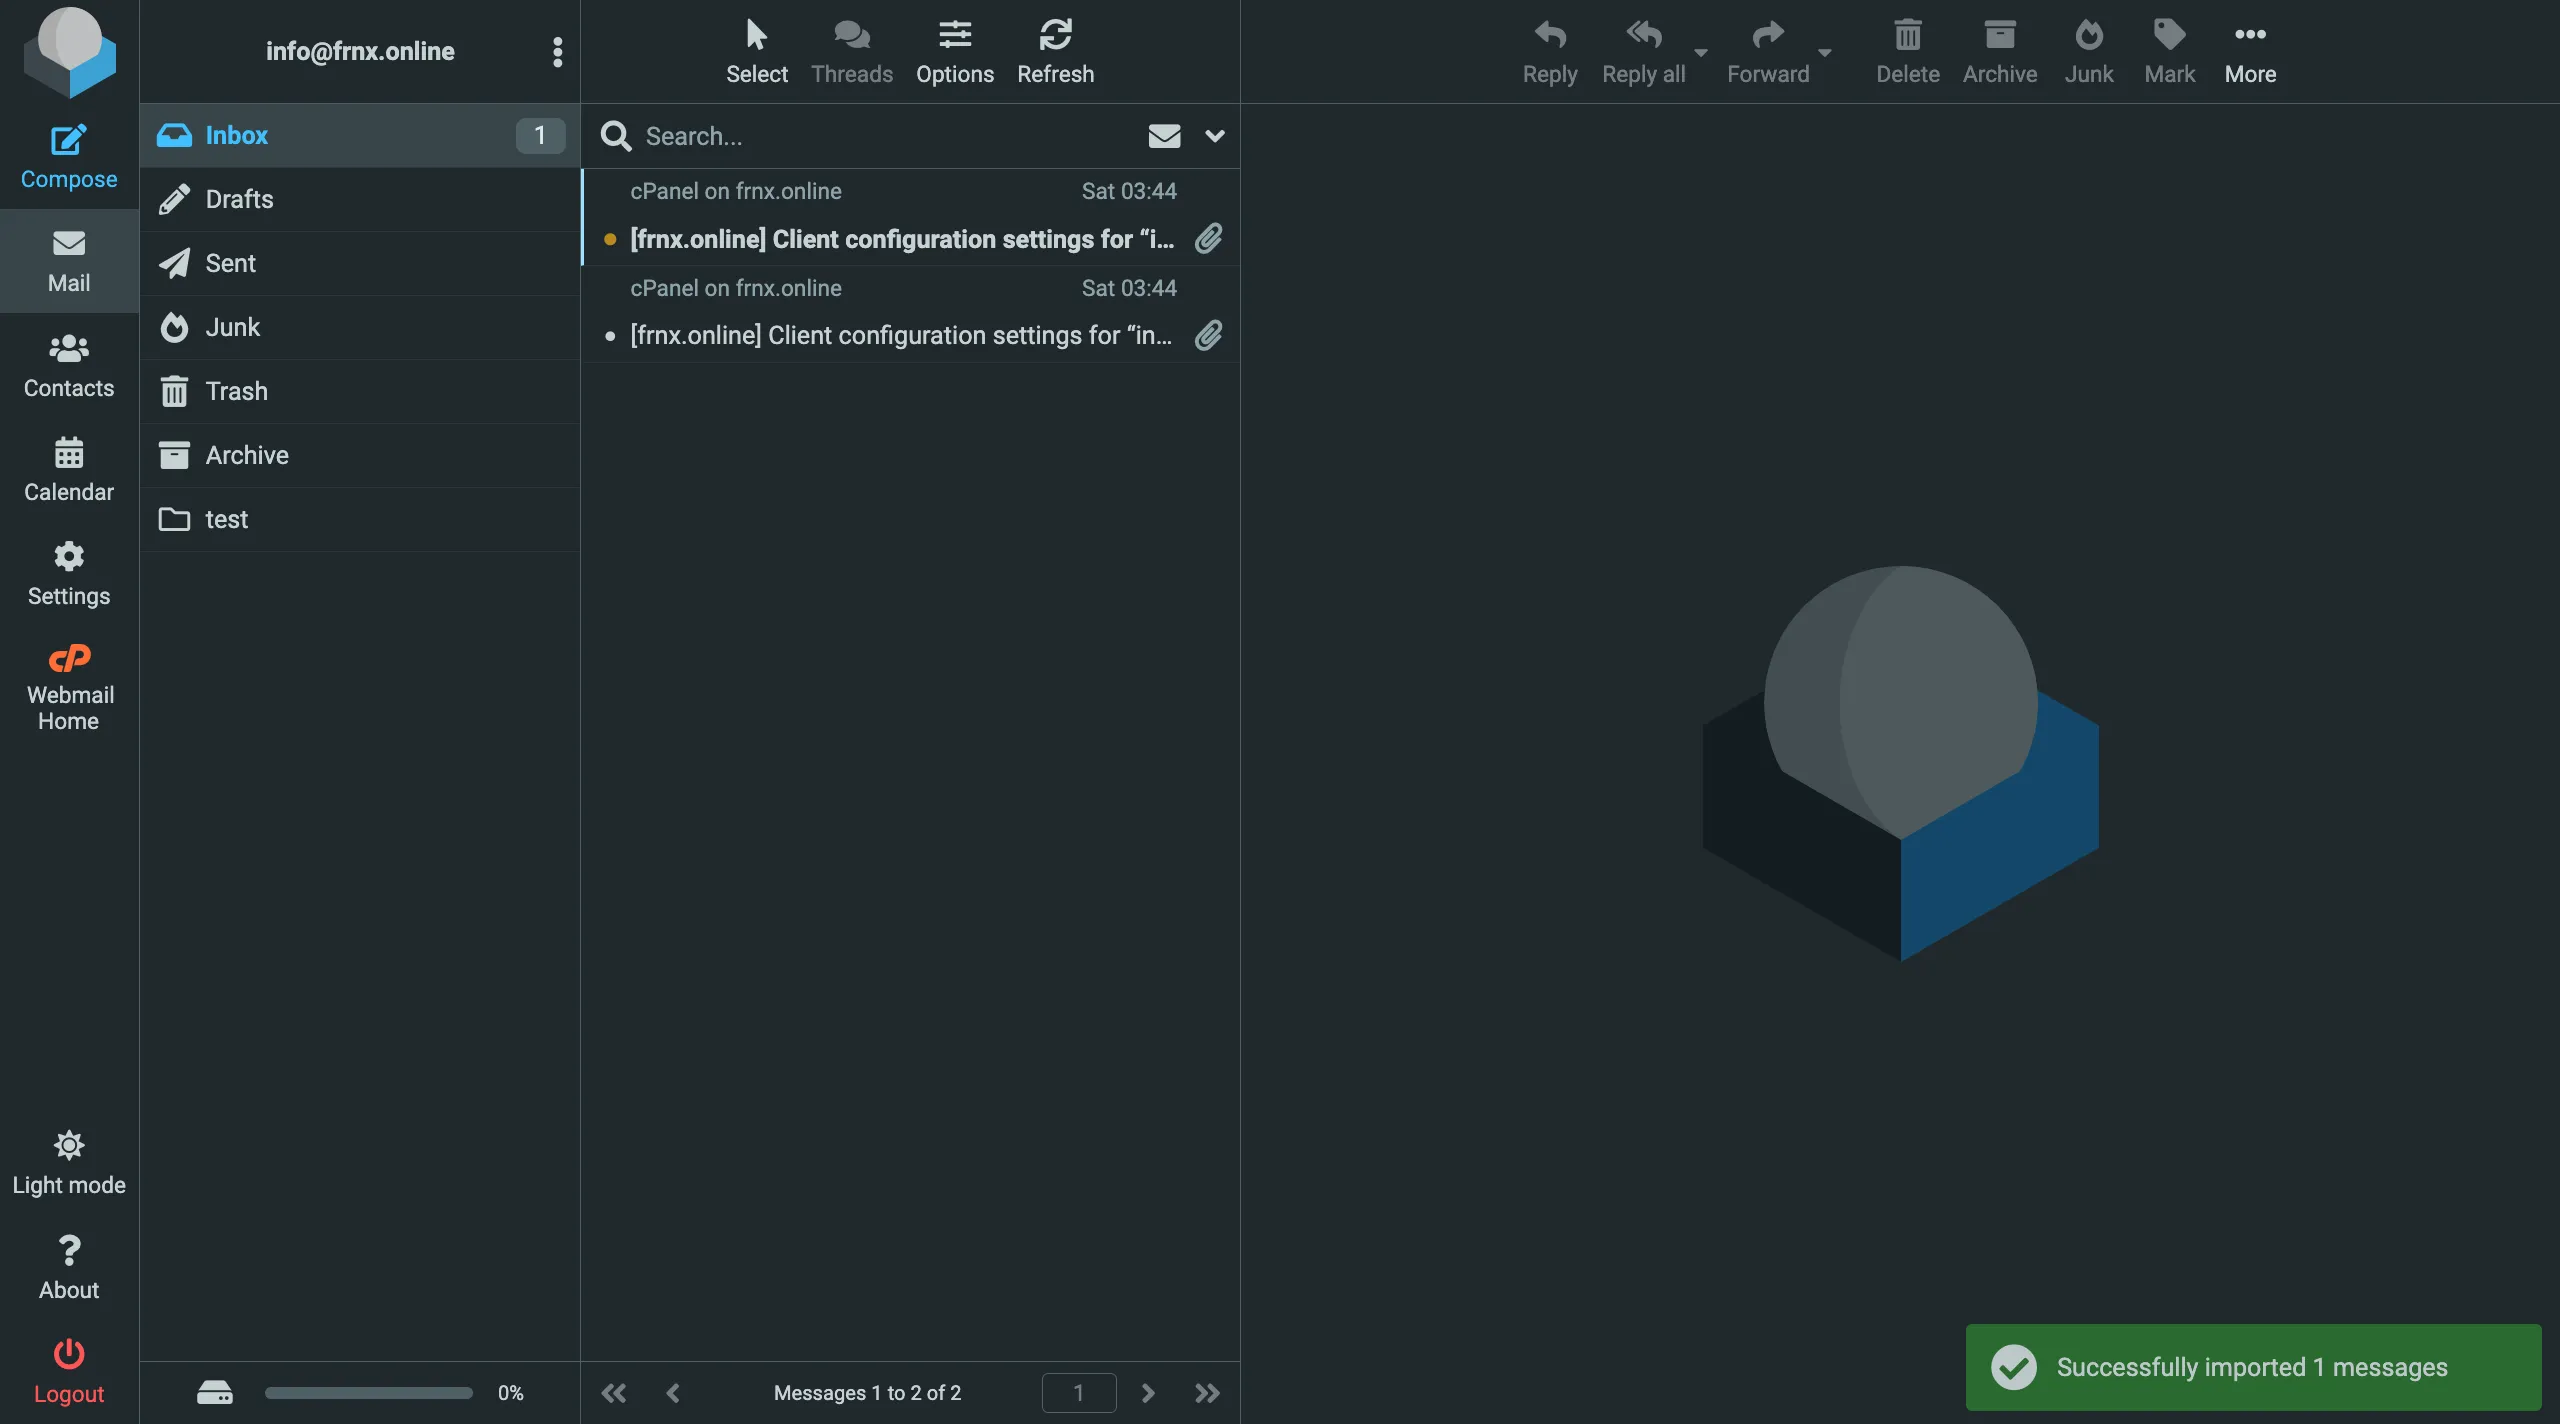Toggle unread filter envelope icon in search
Image resolution: width=2560 pixels, height=1424 pixels.
tap(1164, 136)
